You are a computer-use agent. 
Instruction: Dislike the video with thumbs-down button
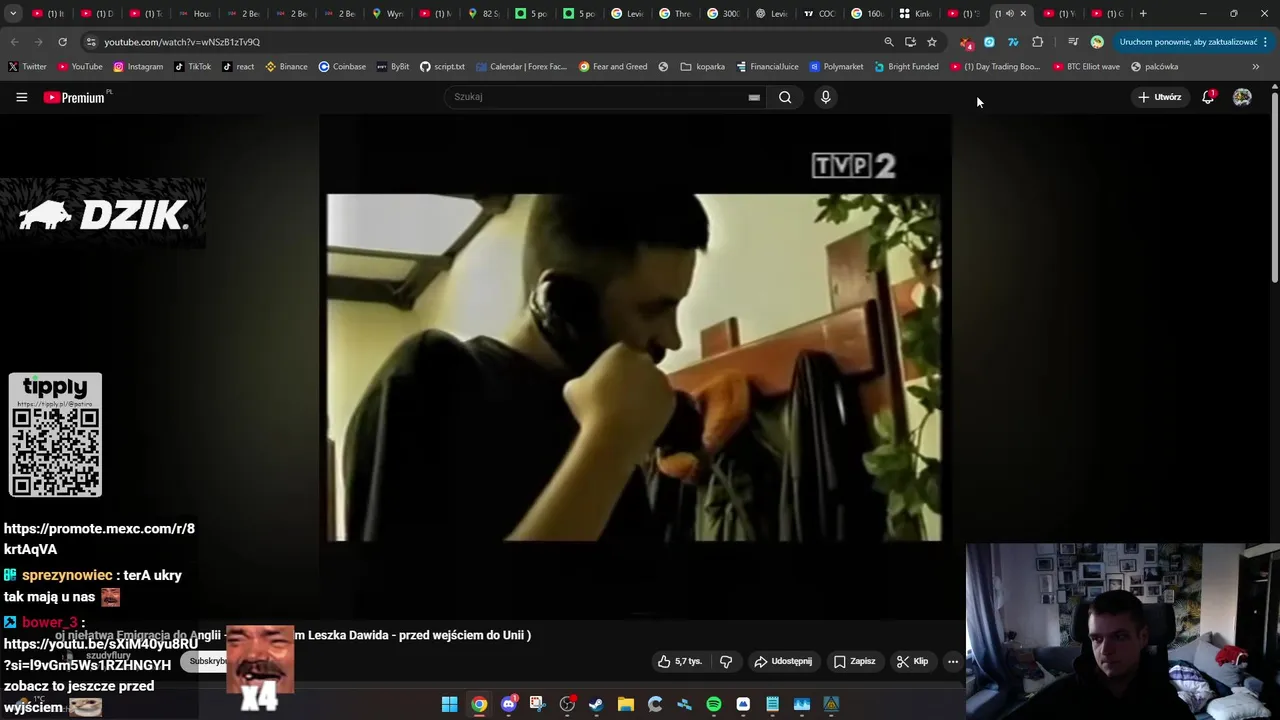click(726, 661)
